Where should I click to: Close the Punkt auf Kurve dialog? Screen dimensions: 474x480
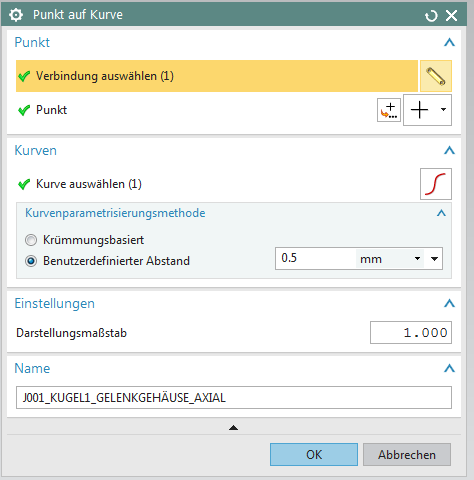pos(452,15)
